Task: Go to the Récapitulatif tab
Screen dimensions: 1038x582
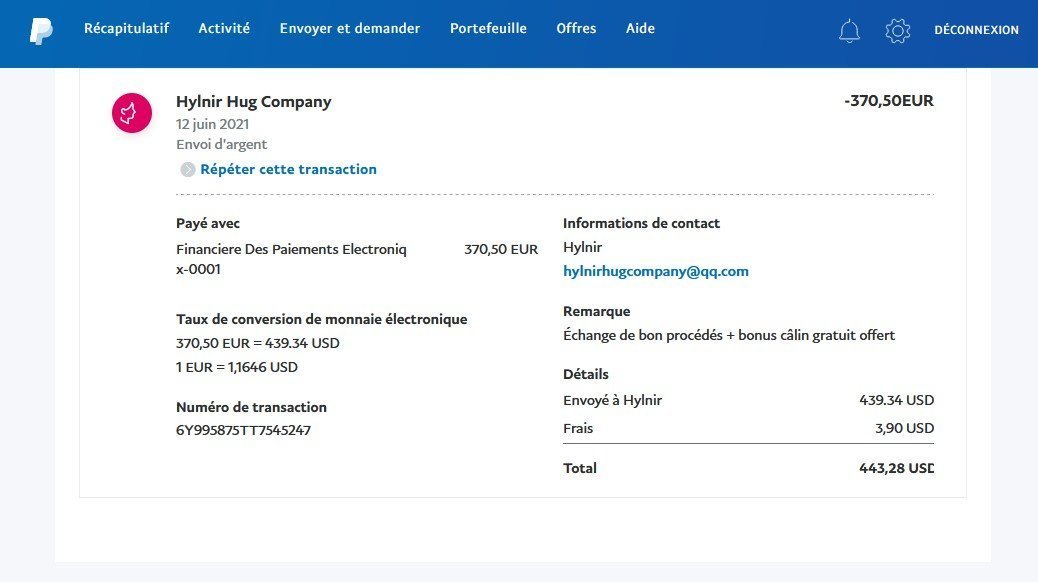Action: coord(126,29)
